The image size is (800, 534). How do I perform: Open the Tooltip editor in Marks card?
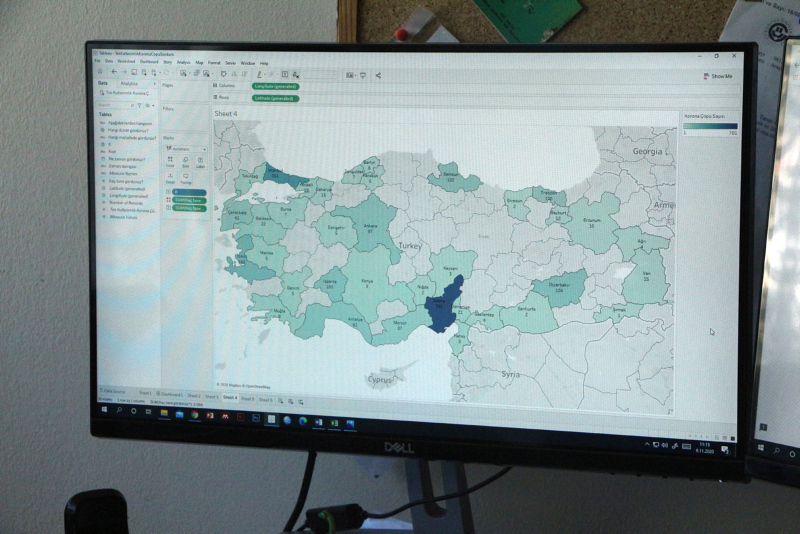186,177
